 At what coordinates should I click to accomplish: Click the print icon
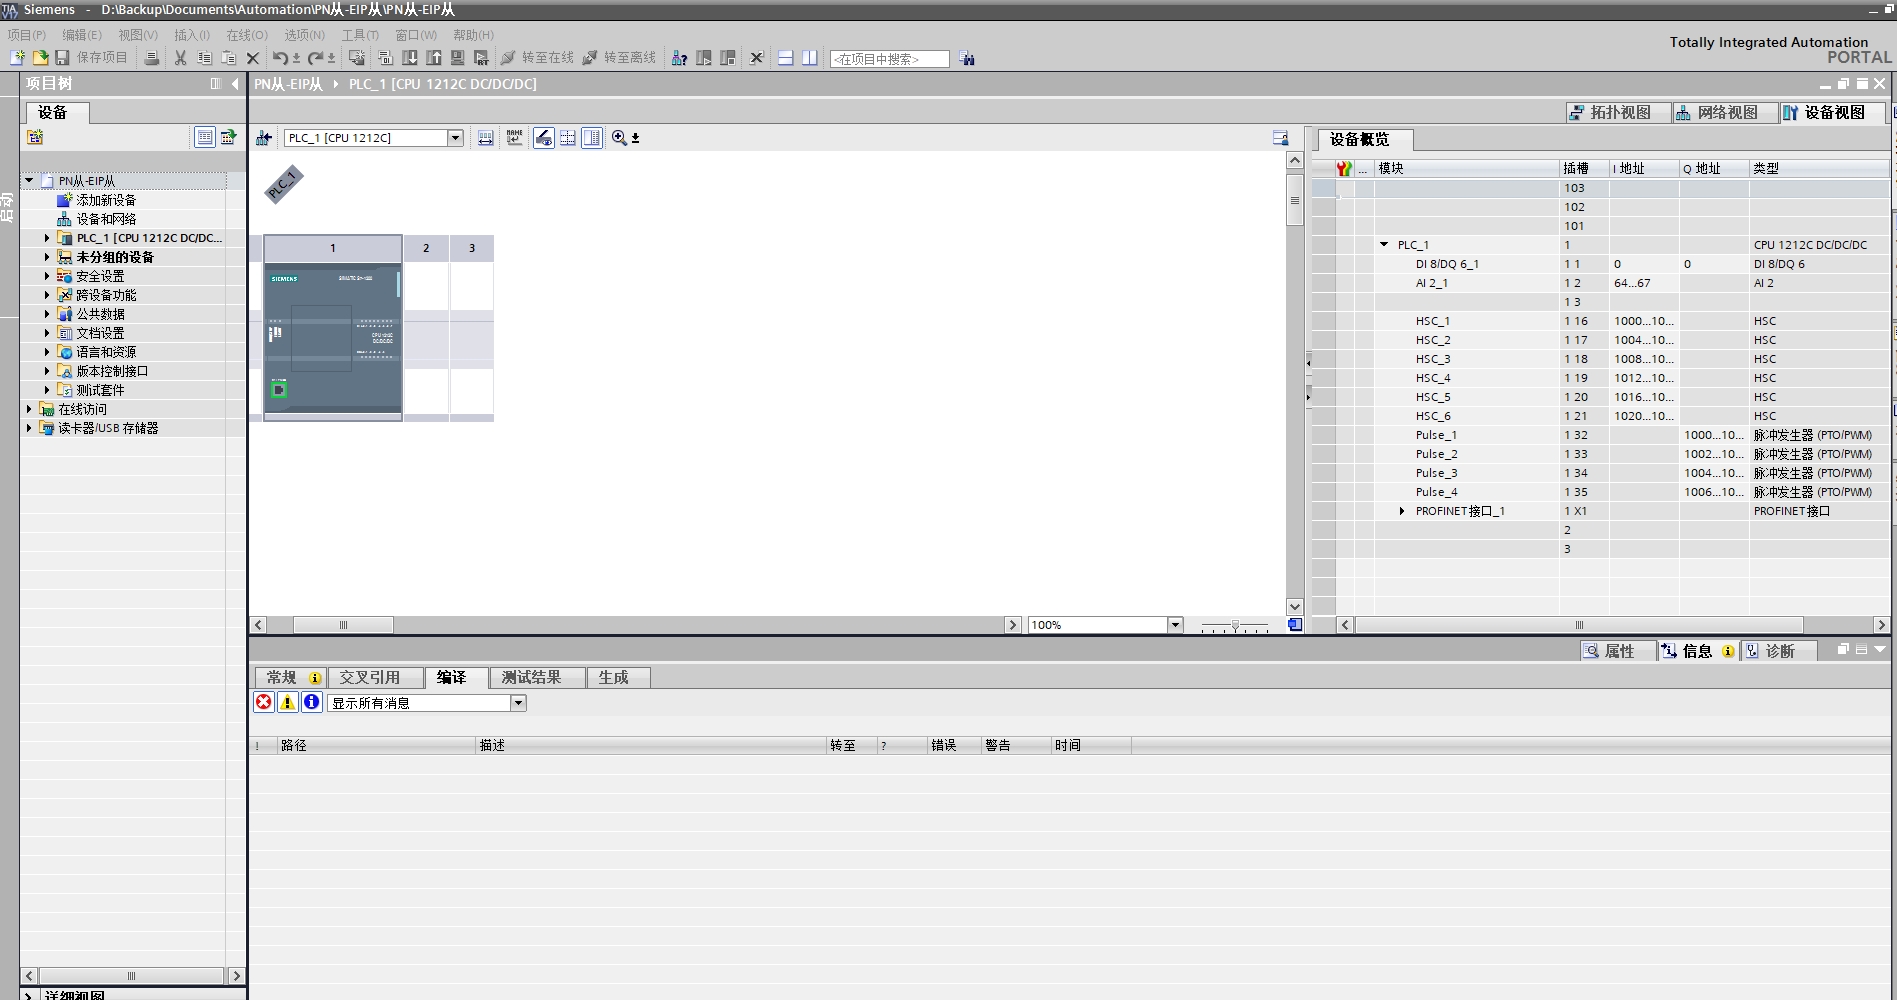(x=152, y=58)
